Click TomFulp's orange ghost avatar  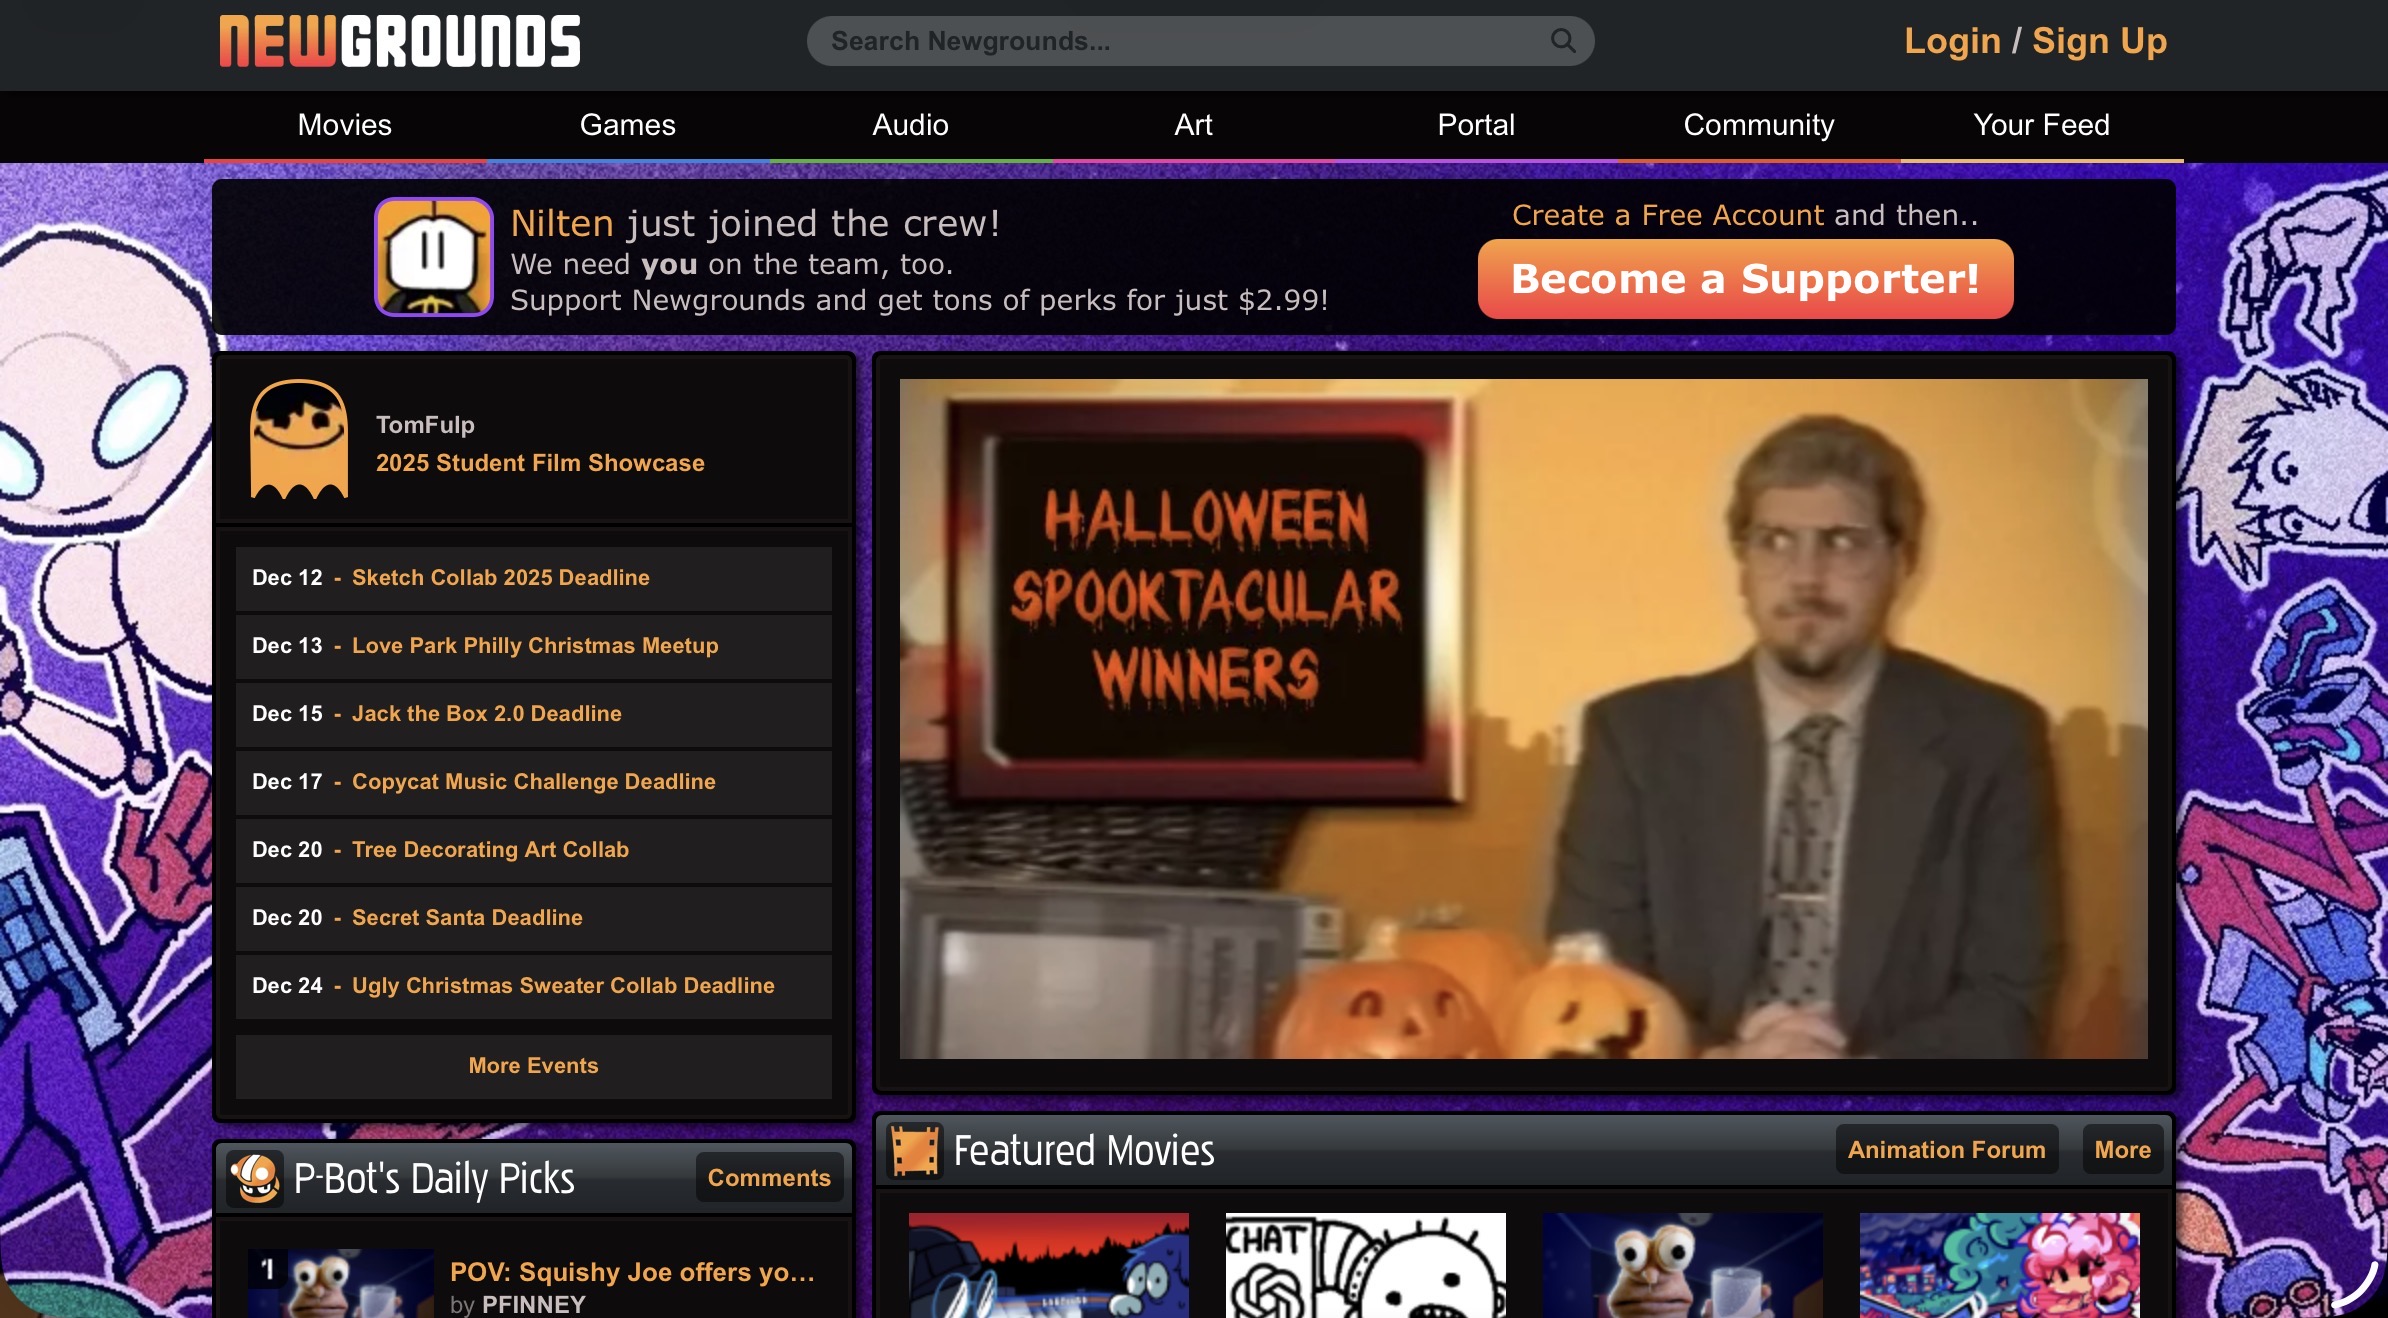point(299,439)
